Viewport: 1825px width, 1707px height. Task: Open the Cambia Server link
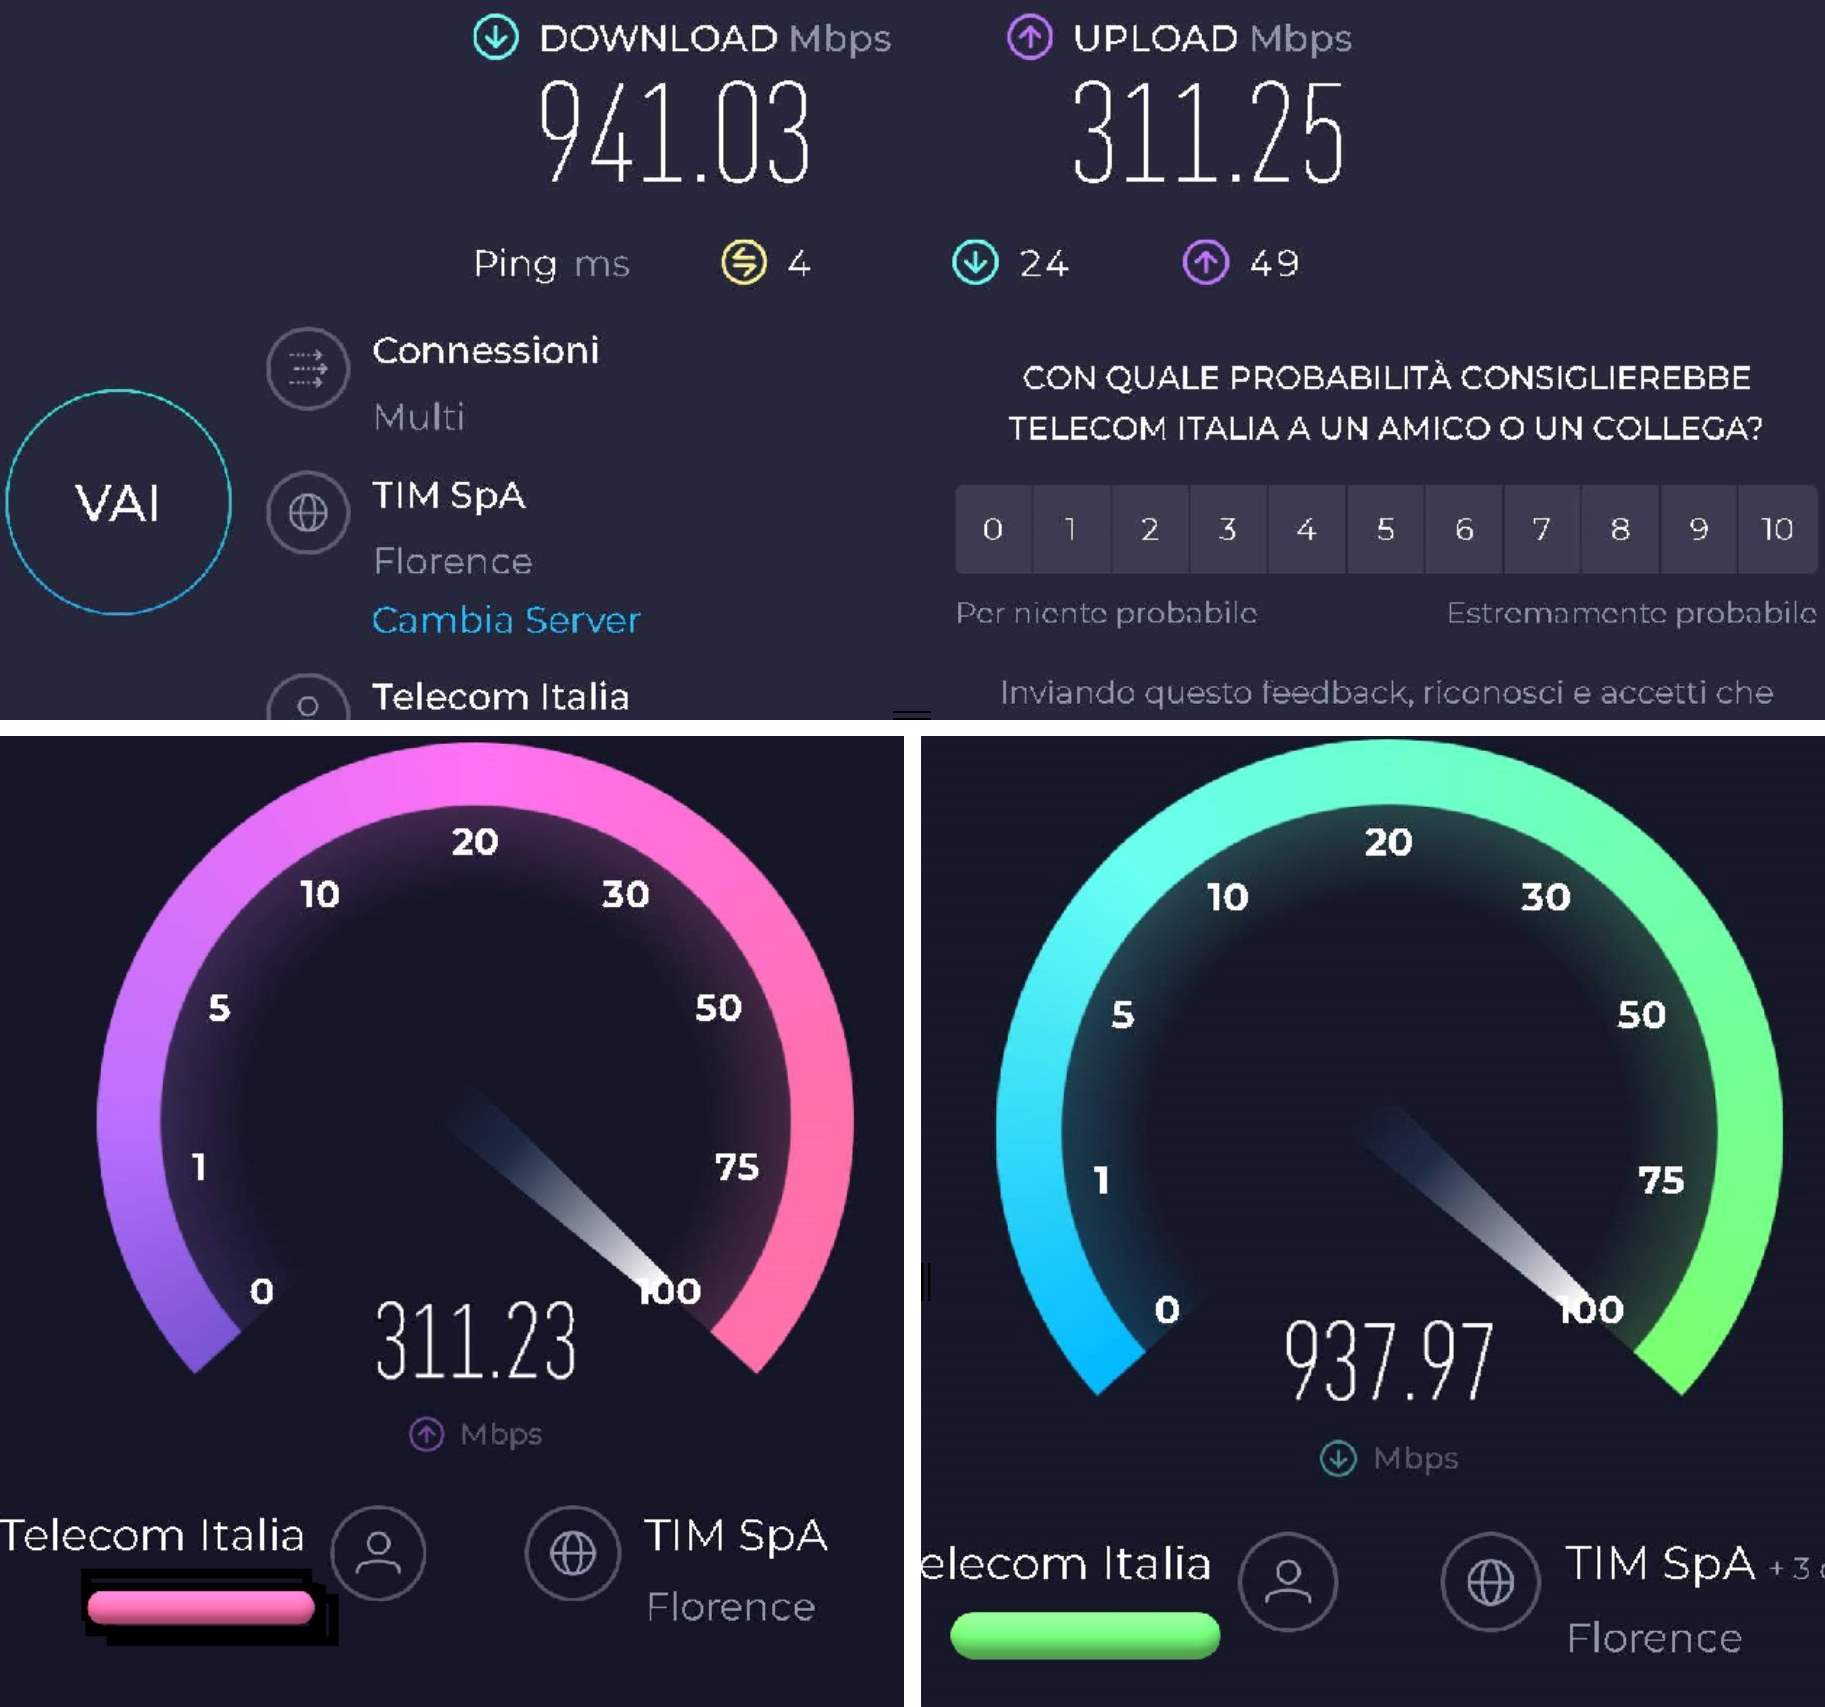point(506,620)
